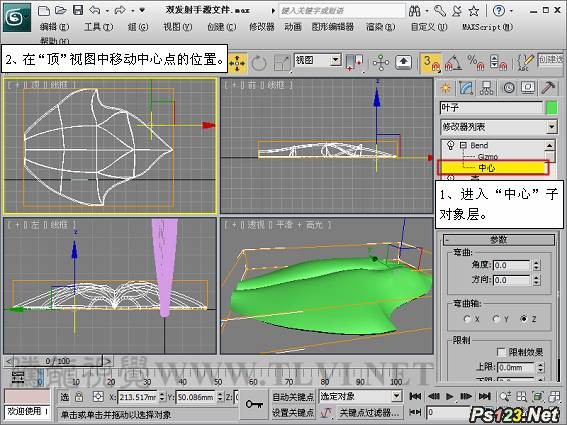This screenshot has width=567, height=425.
Task: Click the X coordinate field
Action: click(x=138, y=397)
